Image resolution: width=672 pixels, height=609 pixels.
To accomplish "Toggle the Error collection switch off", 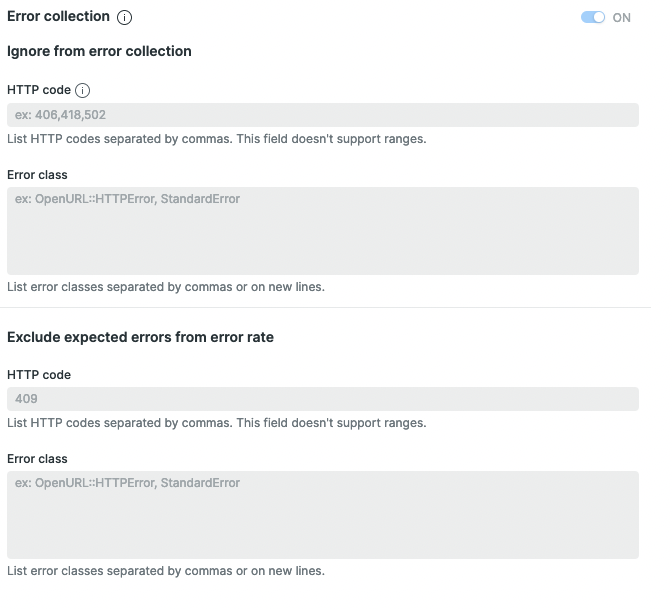I will point(593,17).
